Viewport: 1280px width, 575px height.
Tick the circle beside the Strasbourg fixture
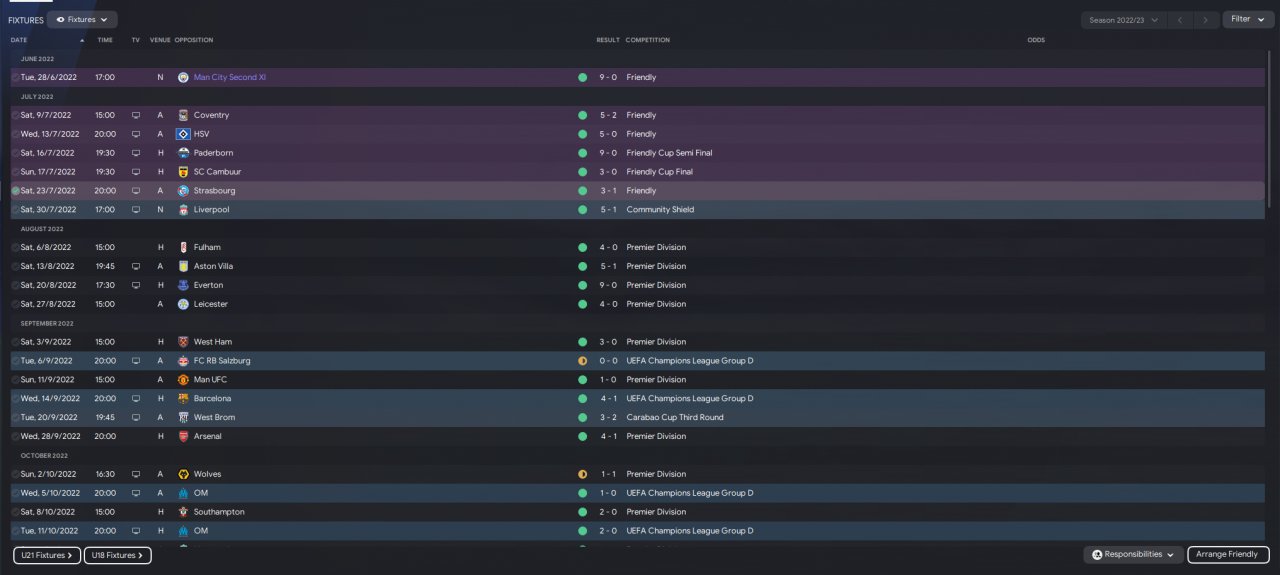(x=15, y=191)
